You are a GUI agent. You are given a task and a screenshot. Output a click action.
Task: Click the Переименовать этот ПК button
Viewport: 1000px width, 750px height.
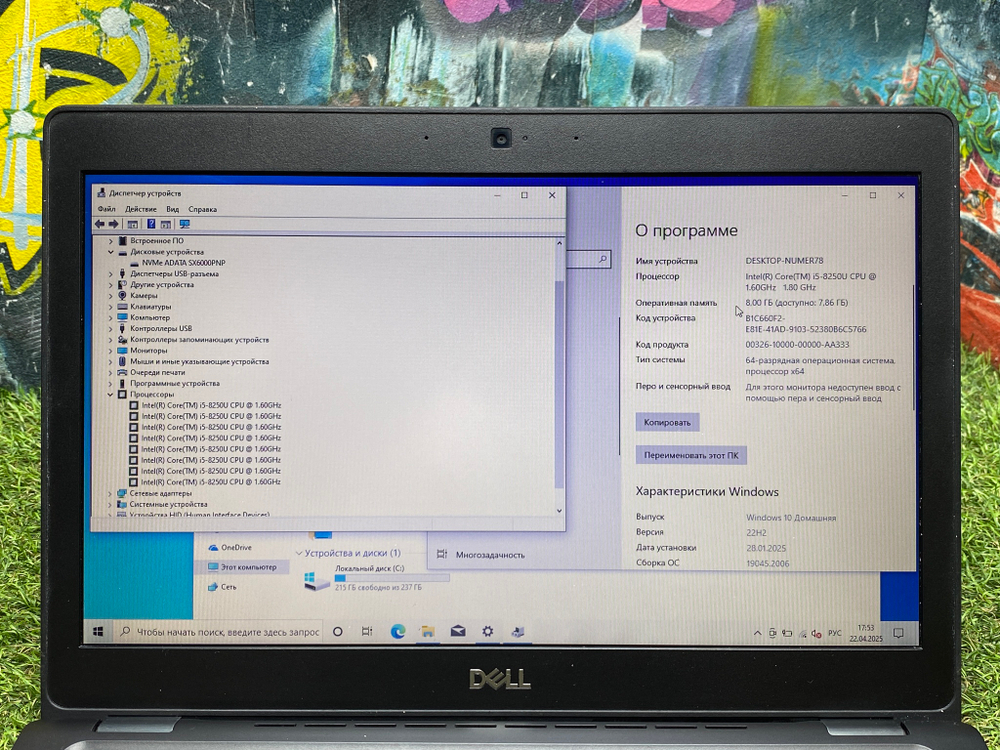691,455
